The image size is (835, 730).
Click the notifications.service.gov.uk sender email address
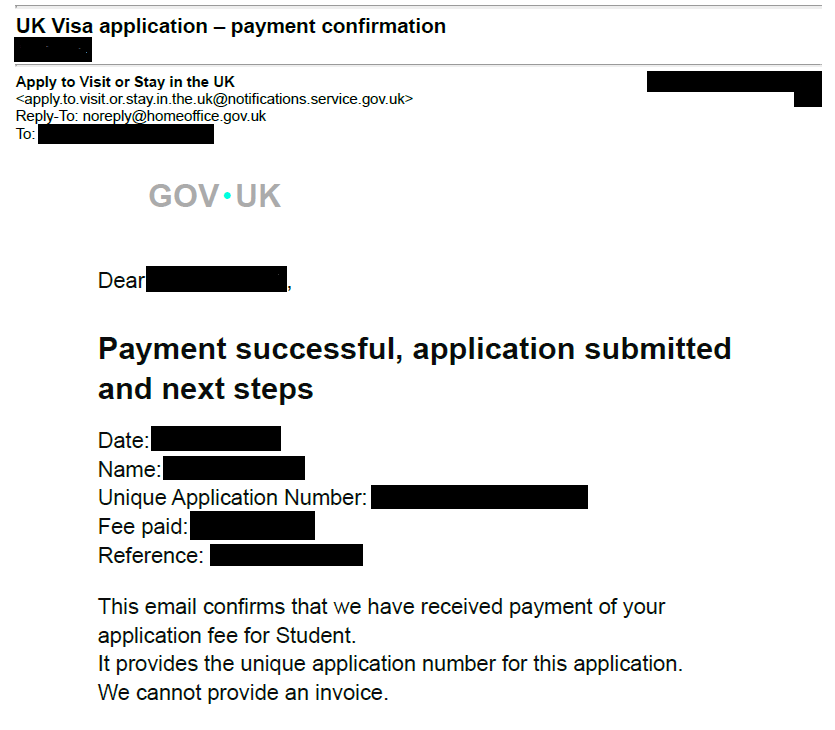click(x=214, y=99)
